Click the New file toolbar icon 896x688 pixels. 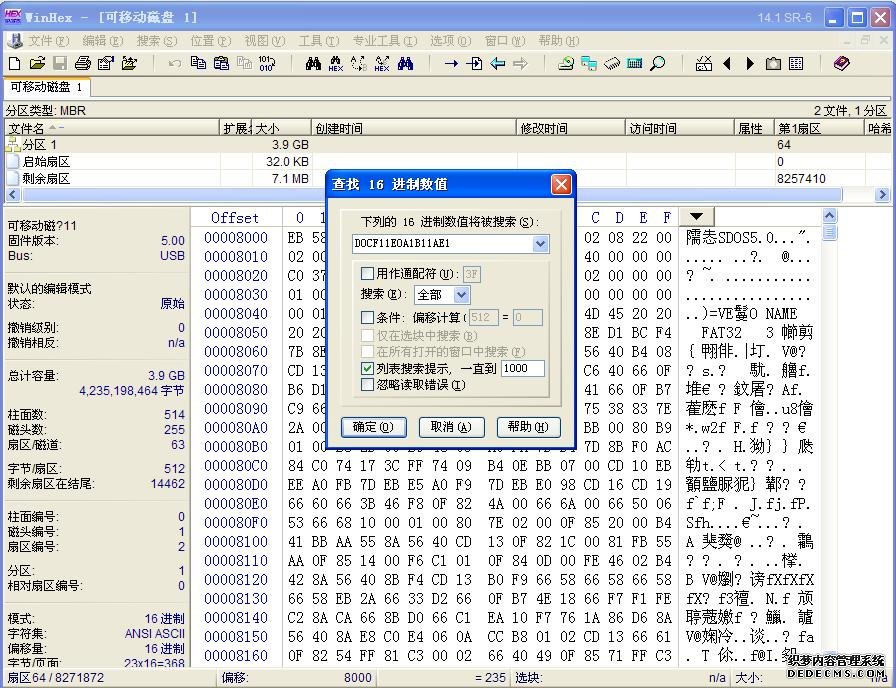(14, 63)
